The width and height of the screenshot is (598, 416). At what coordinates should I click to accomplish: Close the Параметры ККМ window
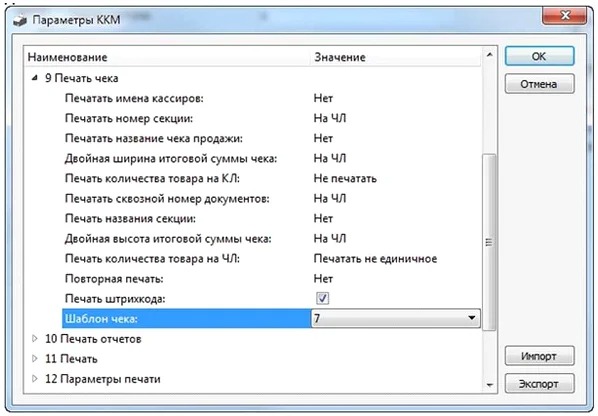point(565,16)
